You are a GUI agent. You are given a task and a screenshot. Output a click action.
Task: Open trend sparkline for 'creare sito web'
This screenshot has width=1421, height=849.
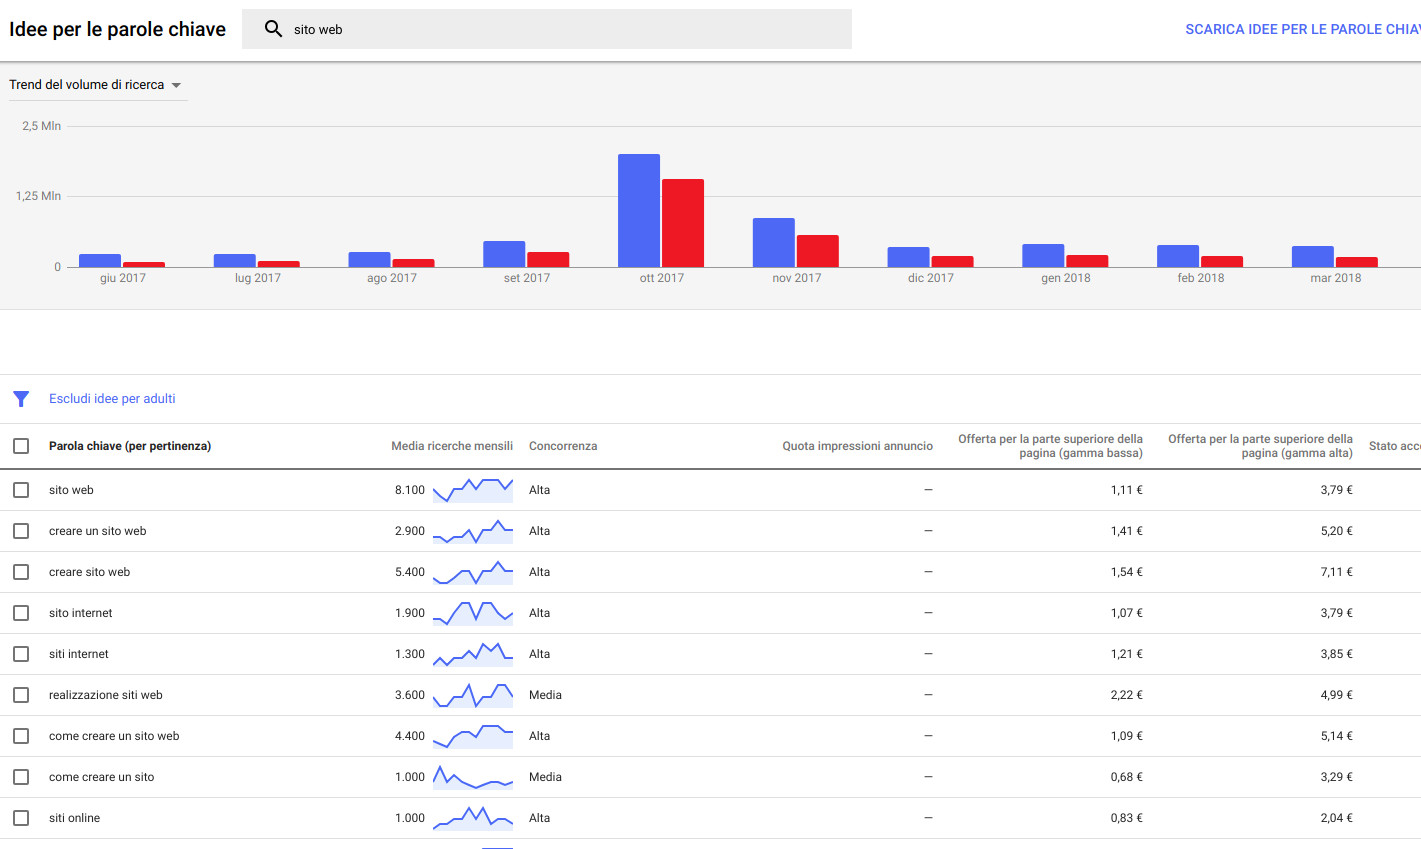(x=473, y=572)
